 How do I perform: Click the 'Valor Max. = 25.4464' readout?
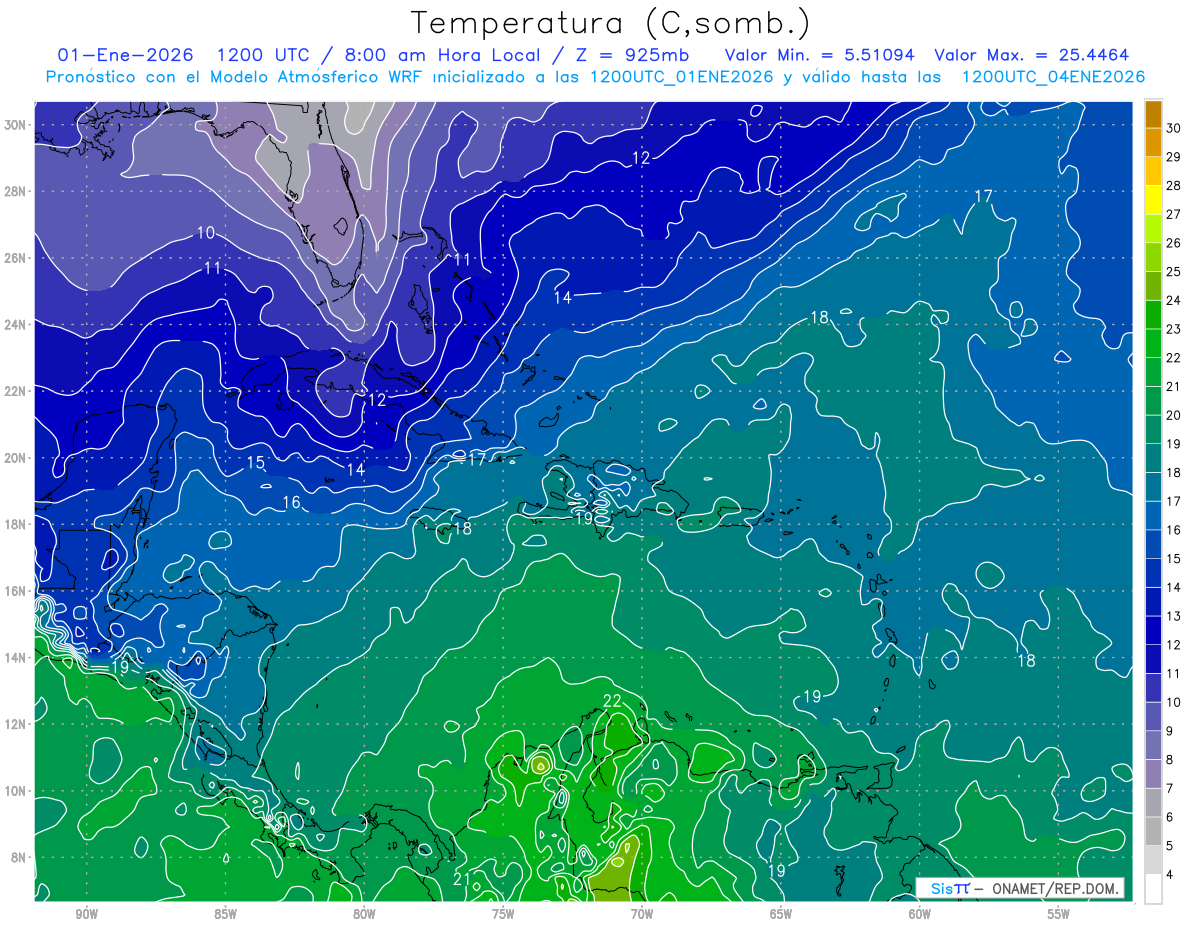pos(1031,54)
